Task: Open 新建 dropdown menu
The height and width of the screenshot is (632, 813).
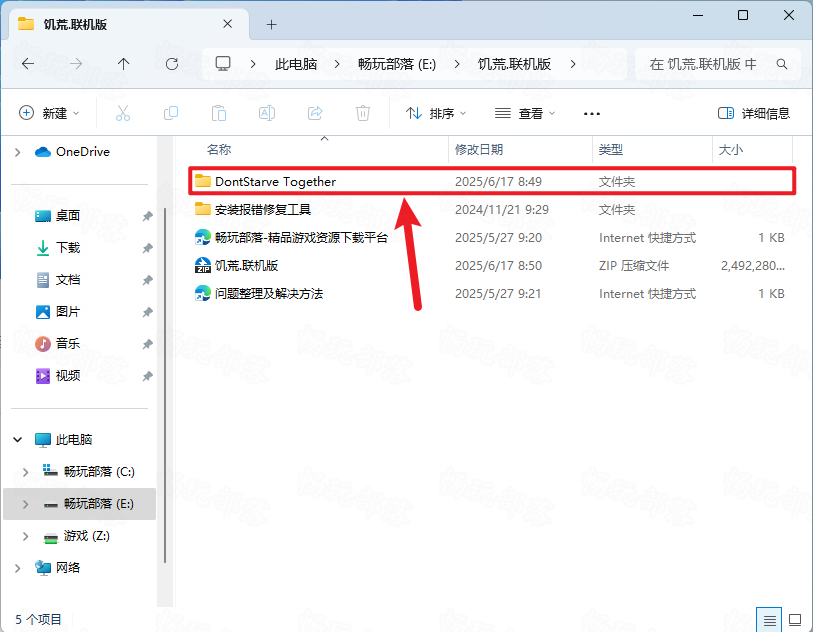Action: pos(49,113)
